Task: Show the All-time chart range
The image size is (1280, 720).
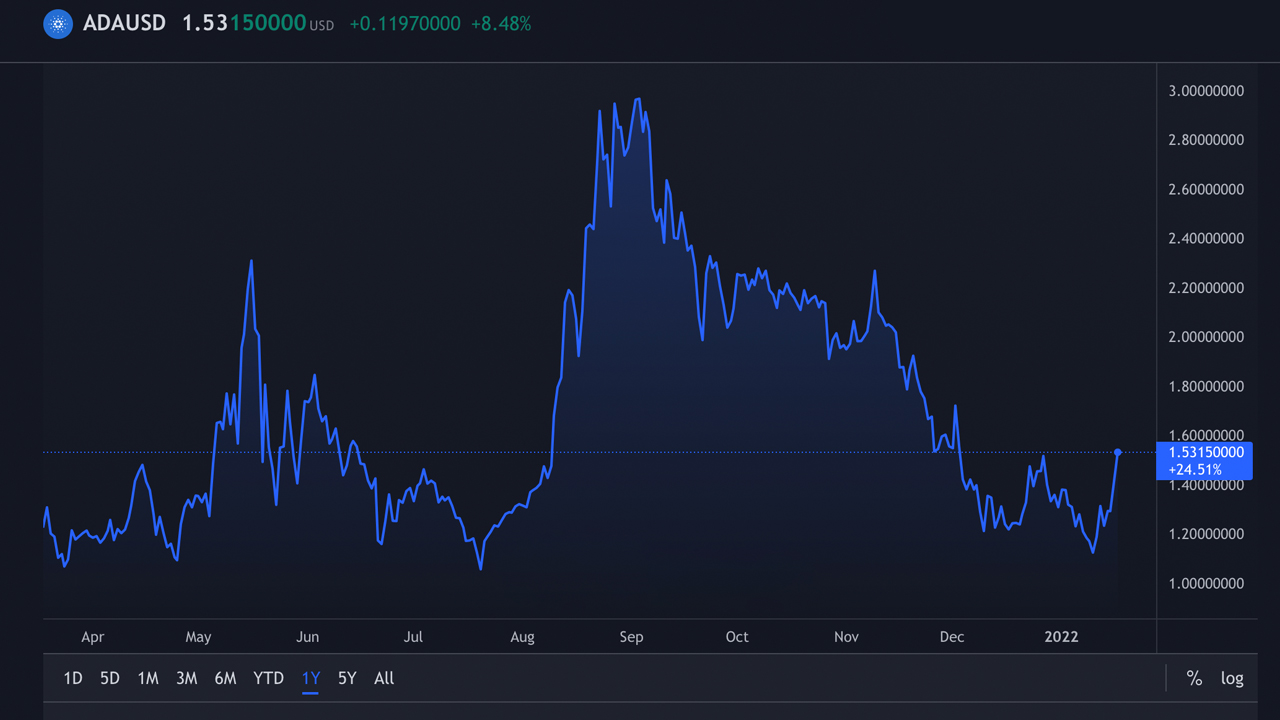Action: click(x=384, y=678)
